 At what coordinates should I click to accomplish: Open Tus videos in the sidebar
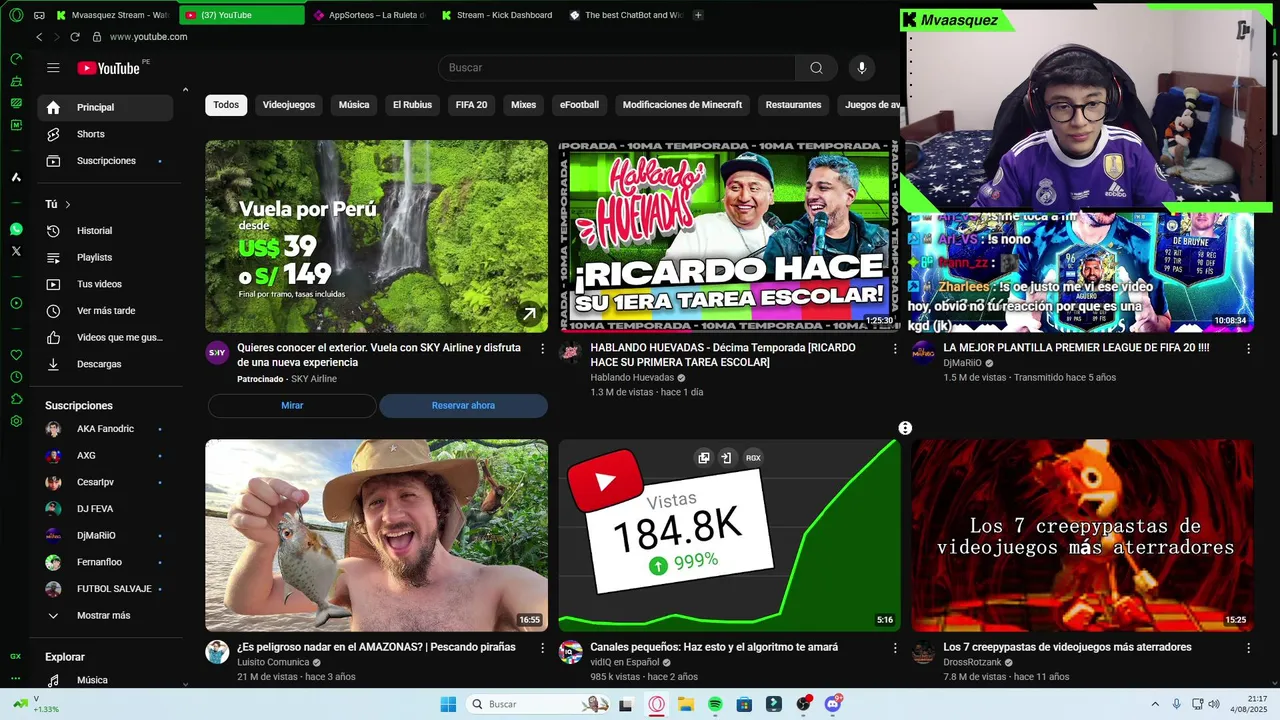tap(105, 284)
